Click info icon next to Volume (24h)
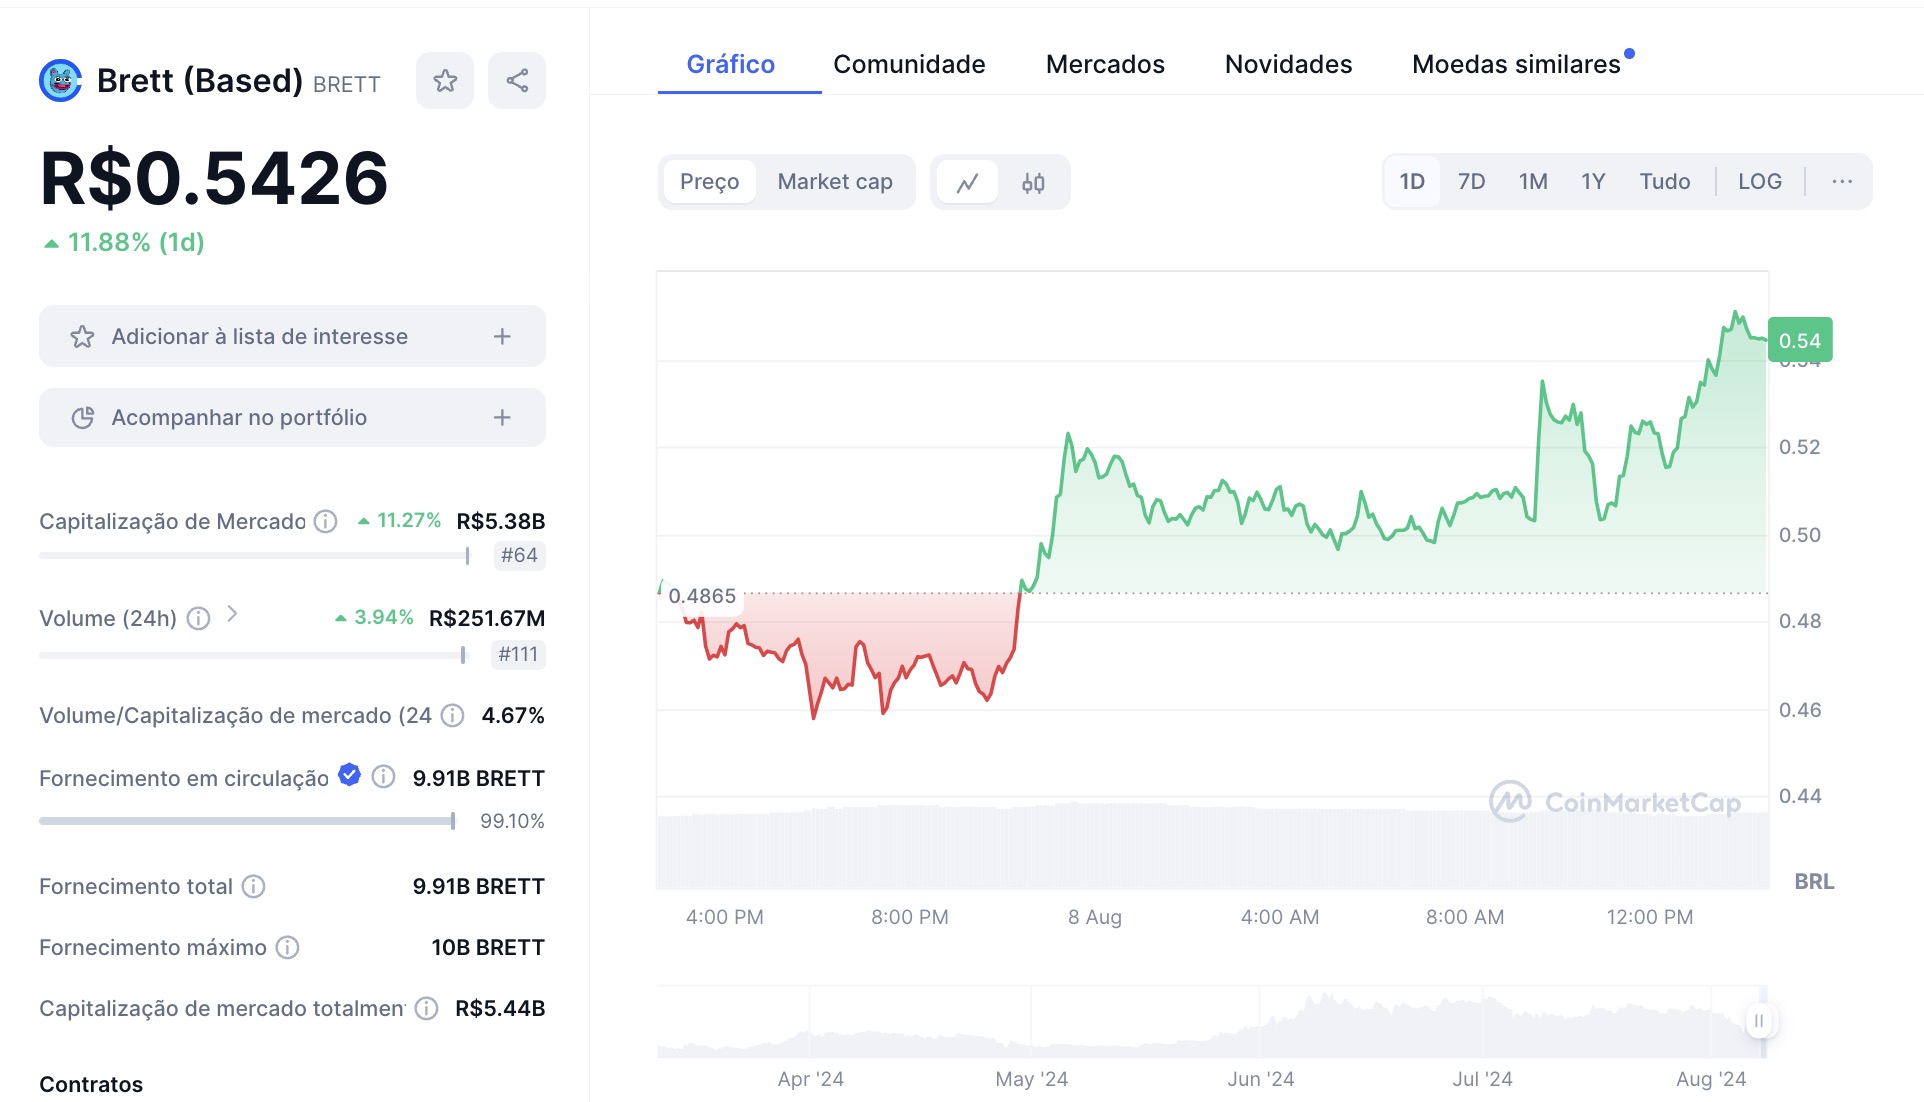 coord(199,618)
